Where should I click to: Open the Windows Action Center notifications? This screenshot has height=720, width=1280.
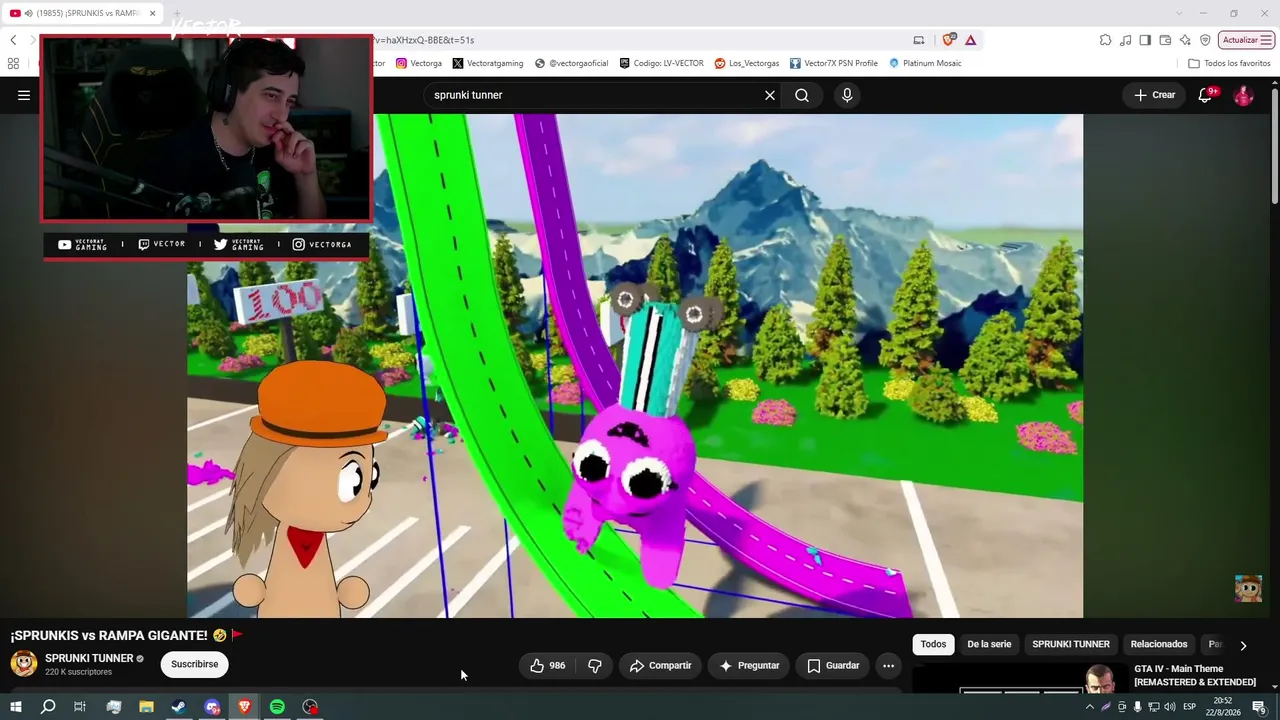[1259, 707]
